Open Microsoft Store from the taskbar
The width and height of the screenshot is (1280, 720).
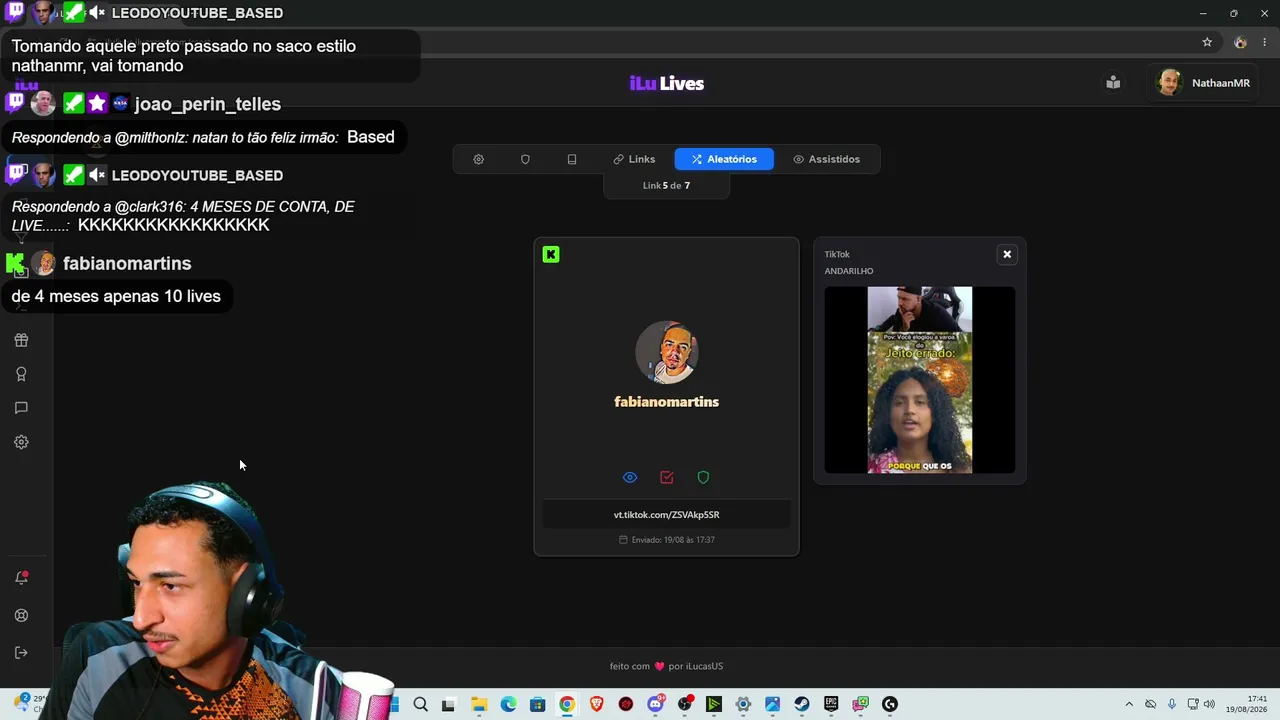coord(538,704)
